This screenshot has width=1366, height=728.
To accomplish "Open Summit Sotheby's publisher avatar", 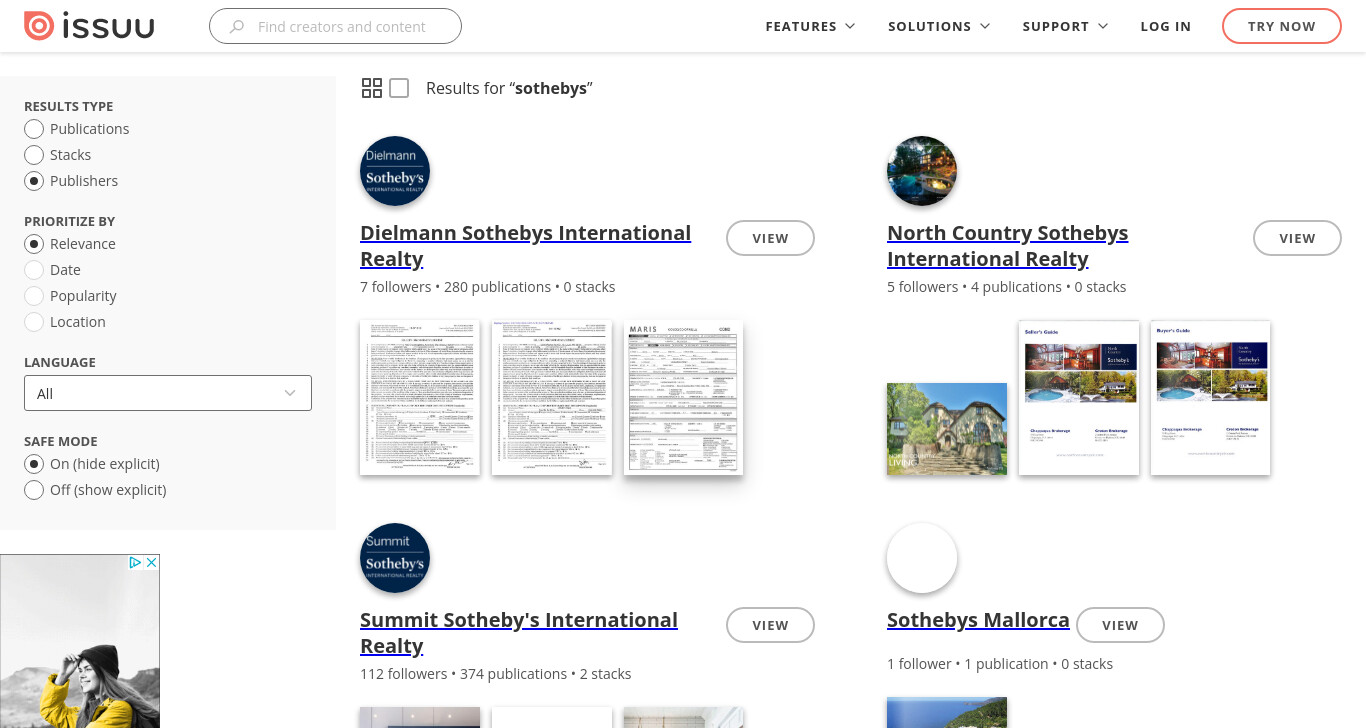I will pyautogui.click(x=395, y=558).
